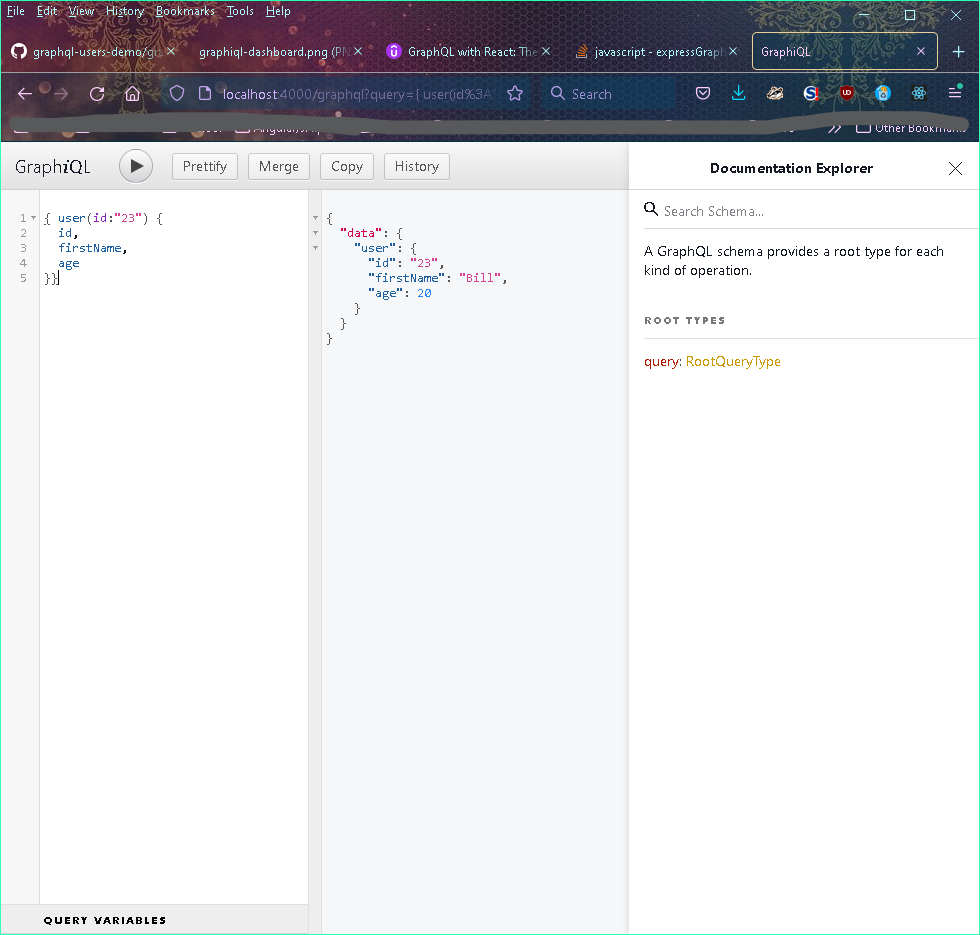Viewport: 980px width, 935px height.
Task: Click the firstName field in the query editor
Action: (x=89, y=248)
